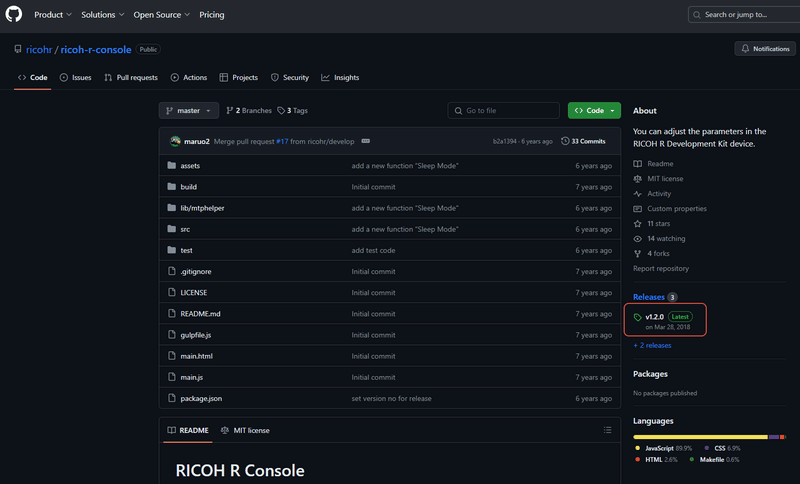Viewport: 800px width, 484px height.
Task: Open the main.js file
Action: tap(192, 377)
